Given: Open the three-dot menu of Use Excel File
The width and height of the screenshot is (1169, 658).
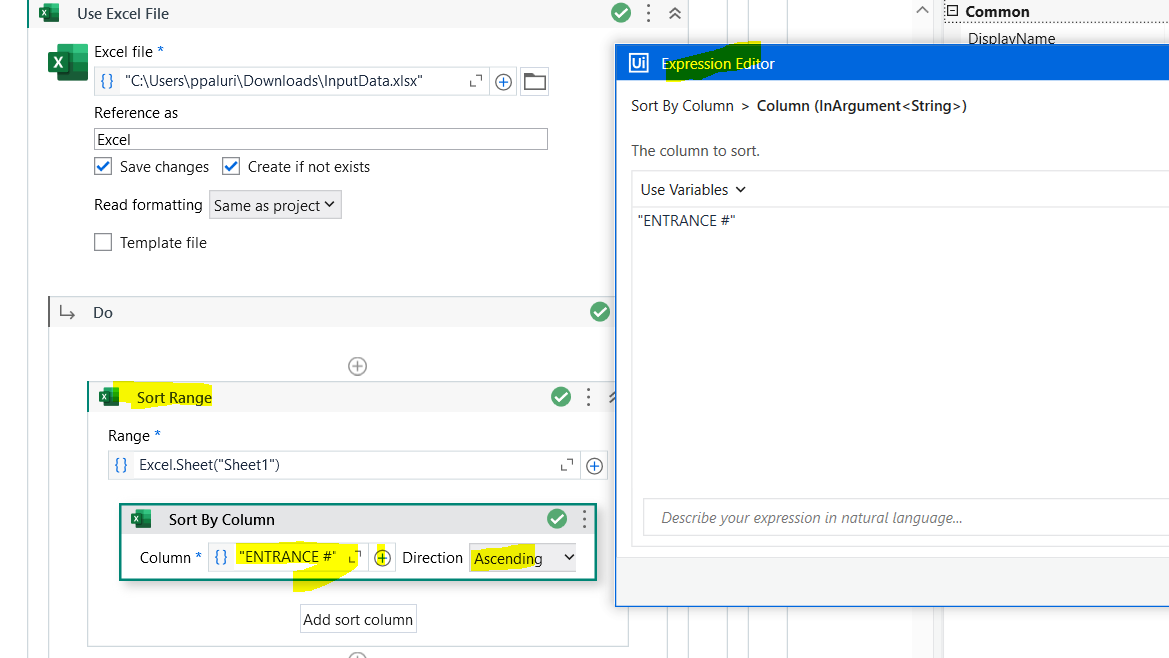Looking at the screenshot, I should [649, 13].
